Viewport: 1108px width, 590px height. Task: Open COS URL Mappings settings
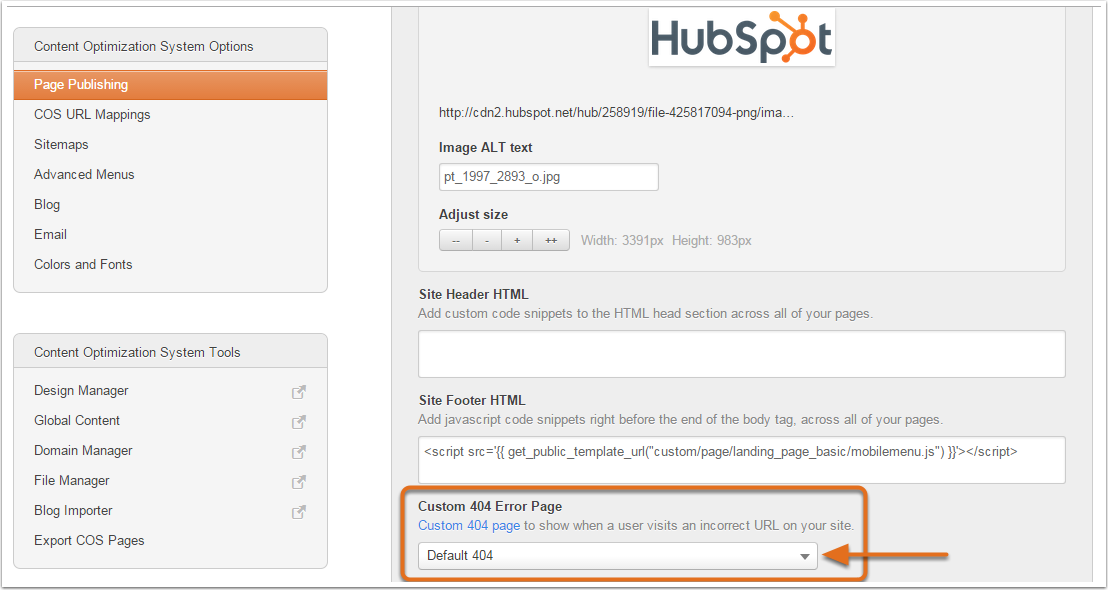pyautogui.click(x=92, y=114)
